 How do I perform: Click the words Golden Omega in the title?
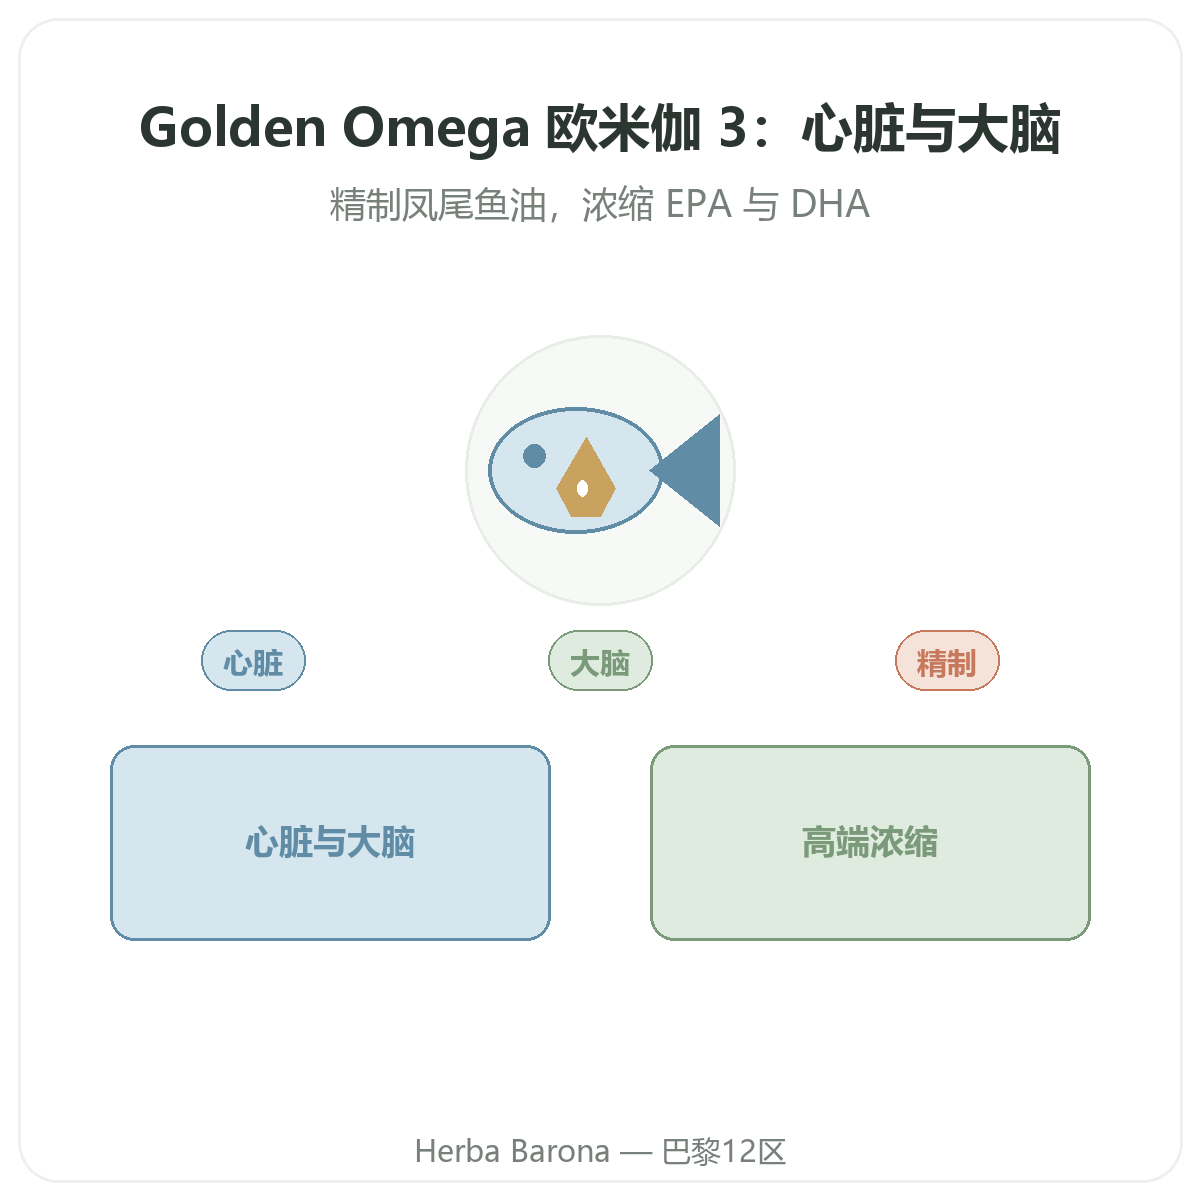point(335,129)
